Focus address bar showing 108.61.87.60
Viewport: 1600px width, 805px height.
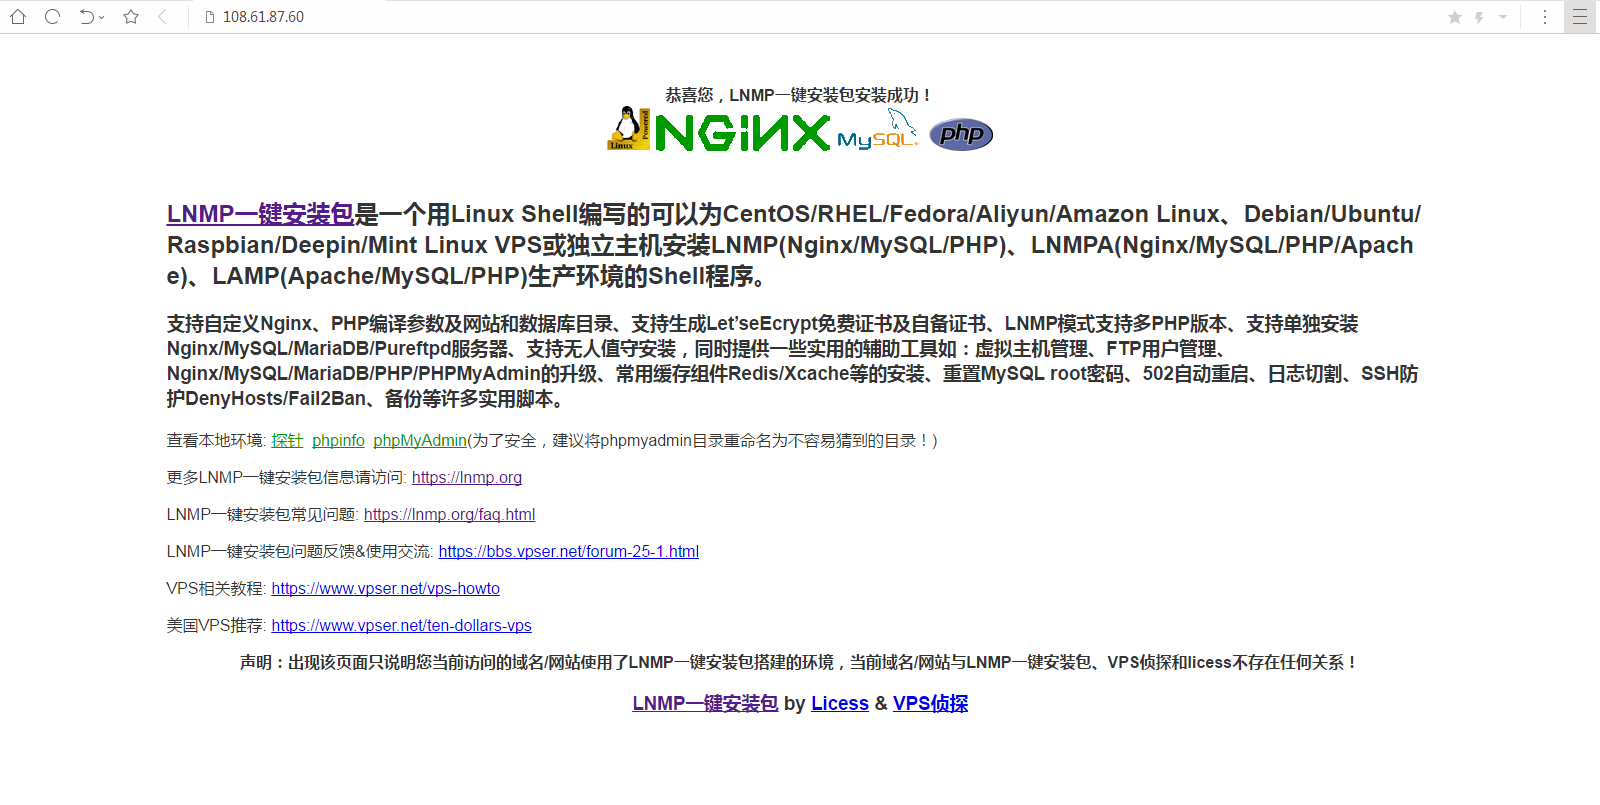click(x=264, y=17)
